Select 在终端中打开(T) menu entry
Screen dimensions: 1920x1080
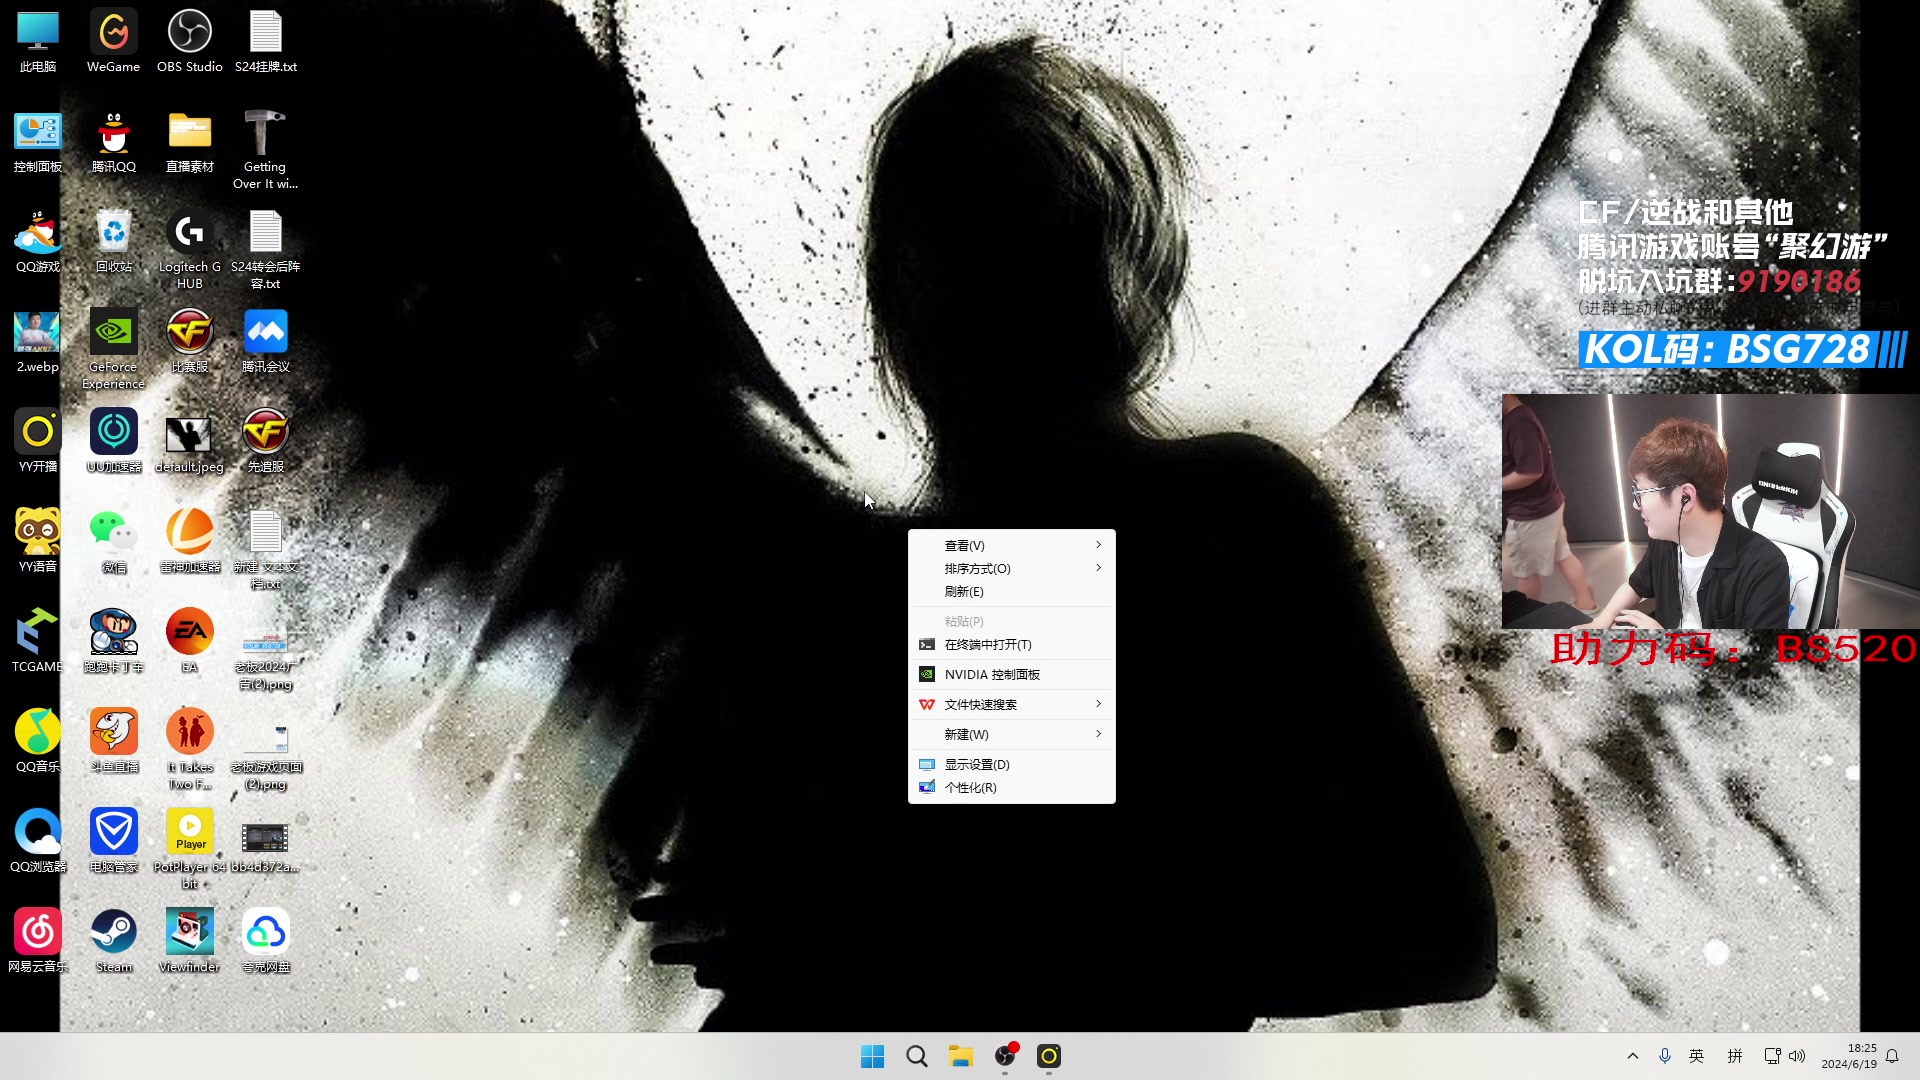[1011, 645]
